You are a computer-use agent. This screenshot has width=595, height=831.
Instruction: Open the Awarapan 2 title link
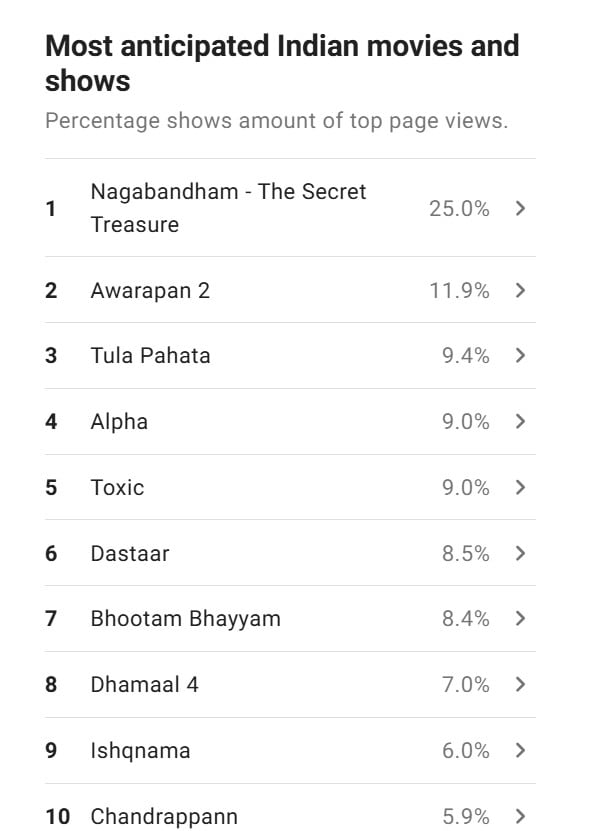[x=150, y=290]
